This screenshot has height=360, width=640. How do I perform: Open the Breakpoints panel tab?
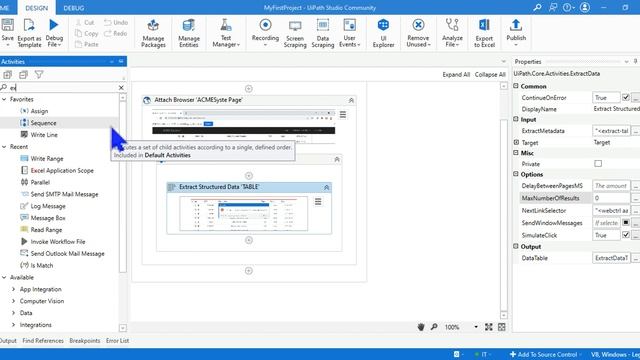point(84,340)
